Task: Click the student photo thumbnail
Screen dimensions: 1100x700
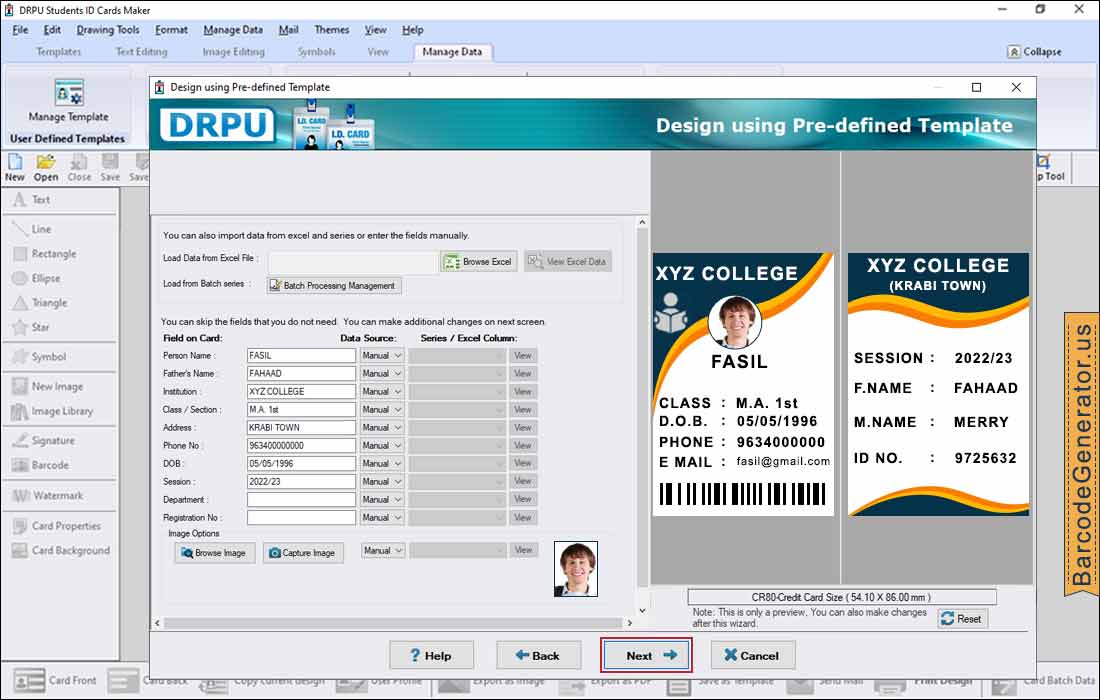Action: click(576, 569)
